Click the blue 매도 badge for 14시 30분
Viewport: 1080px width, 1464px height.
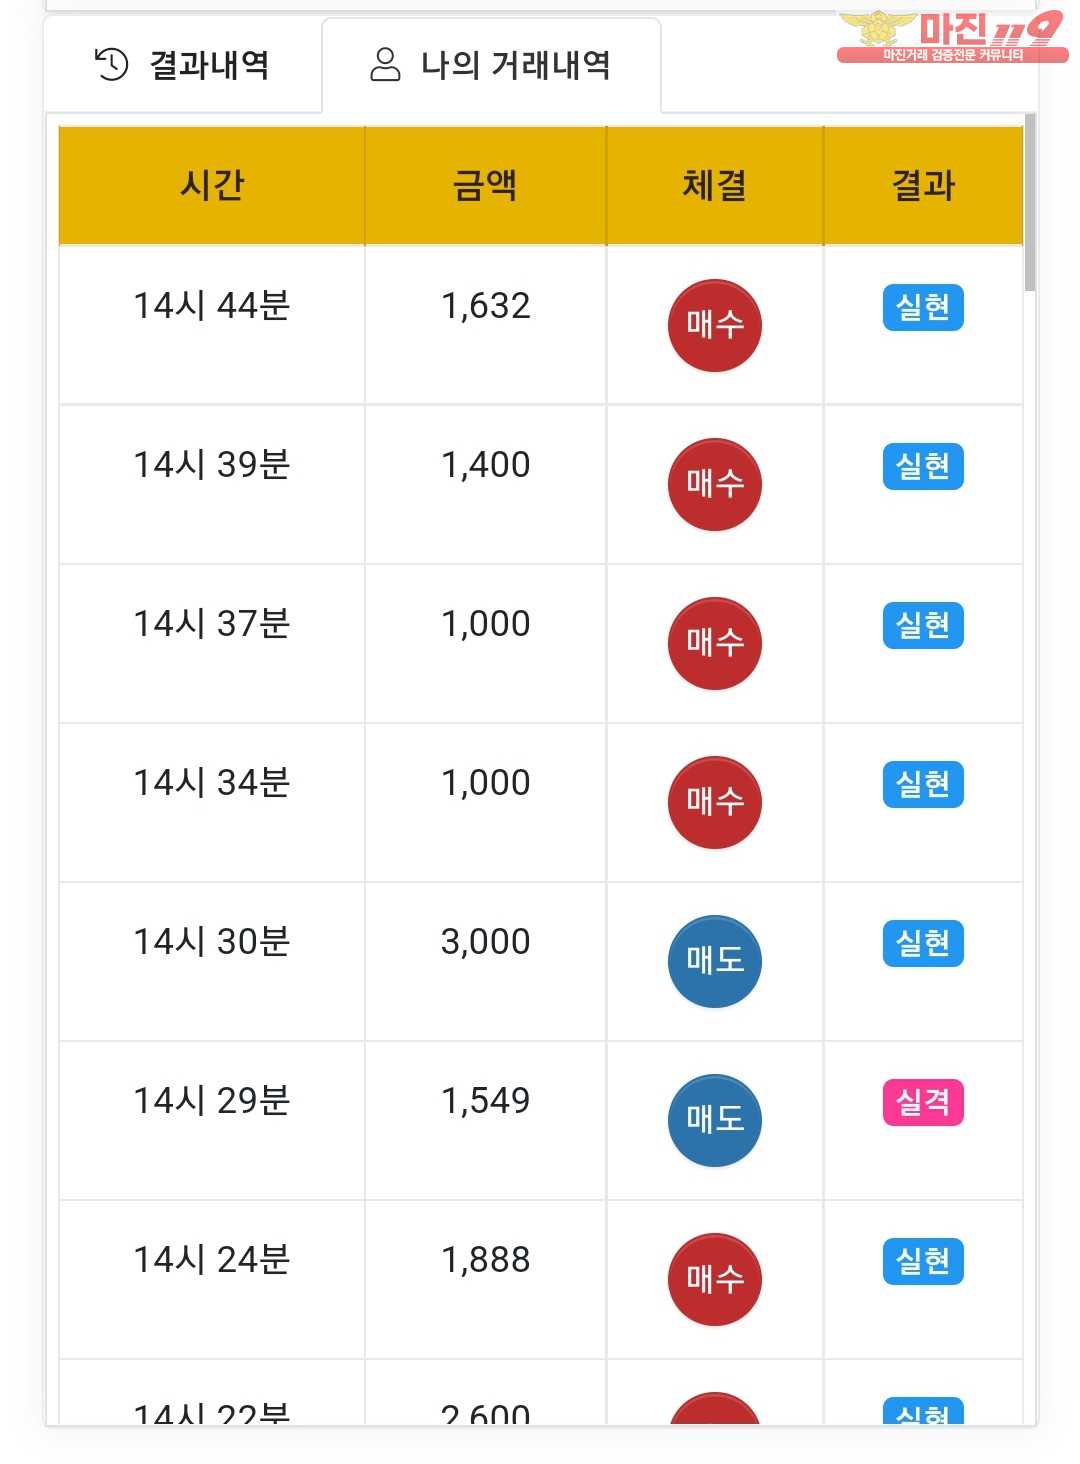(x=714, y=961)
